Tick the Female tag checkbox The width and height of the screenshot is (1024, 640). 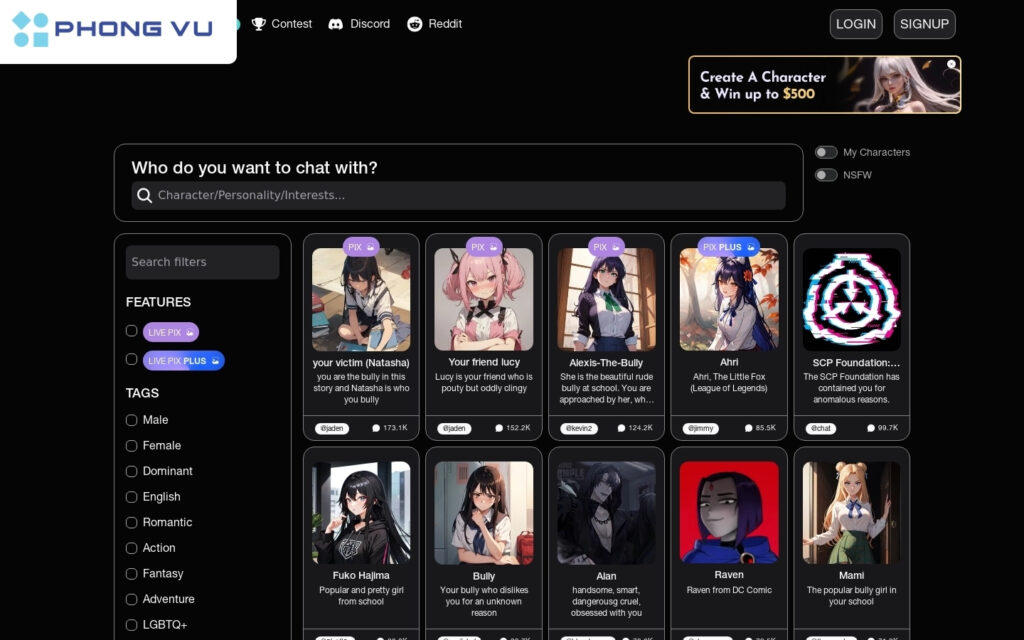click(132, 446)
